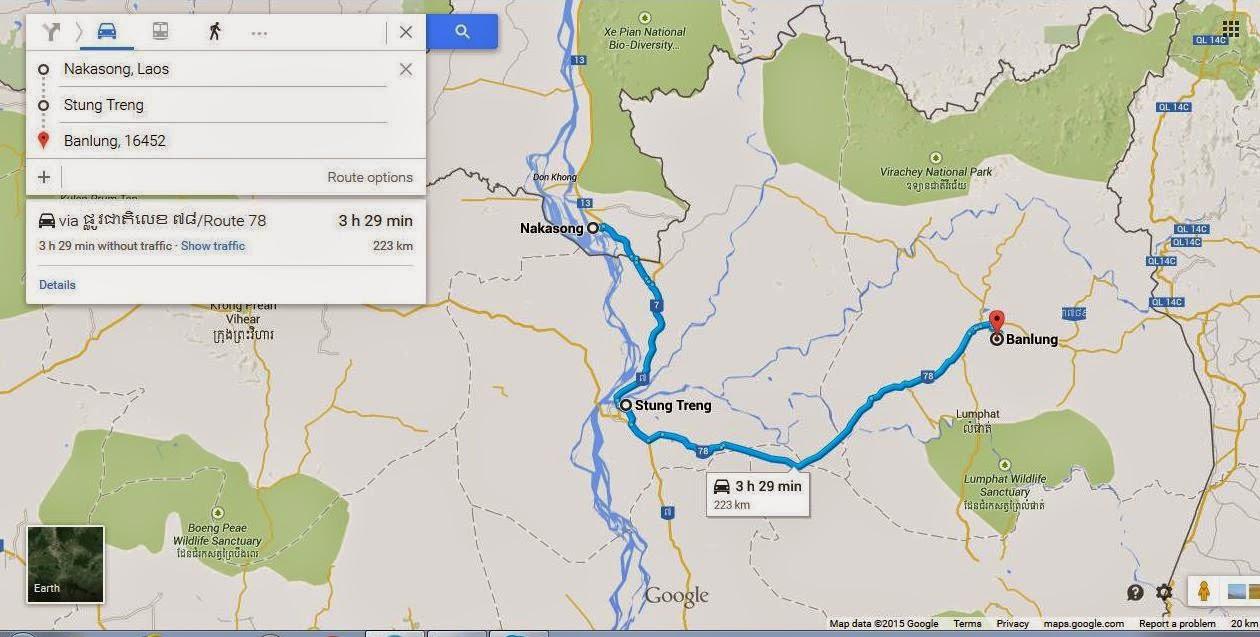Select the best travel modes arrow icon
The height and width of the screenshot is (637, 1260).
pos(51,32)
